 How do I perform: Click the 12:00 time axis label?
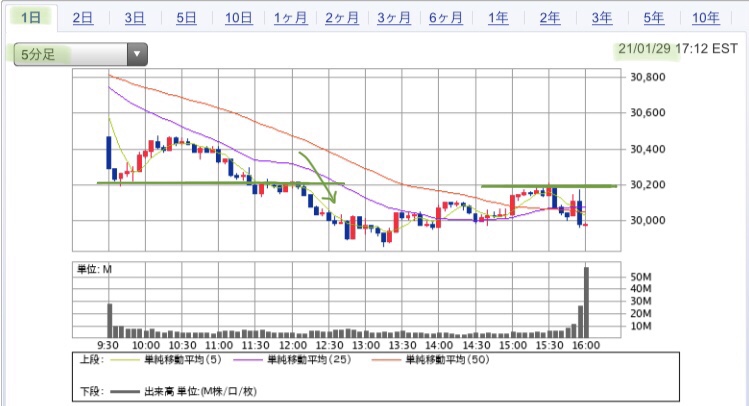click(293, 345)
